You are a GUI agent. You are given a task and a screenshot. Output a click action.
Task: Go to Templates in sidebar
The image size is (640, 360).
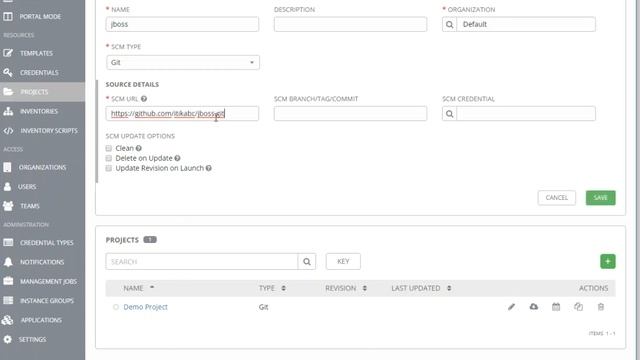[x=36, y=53]
